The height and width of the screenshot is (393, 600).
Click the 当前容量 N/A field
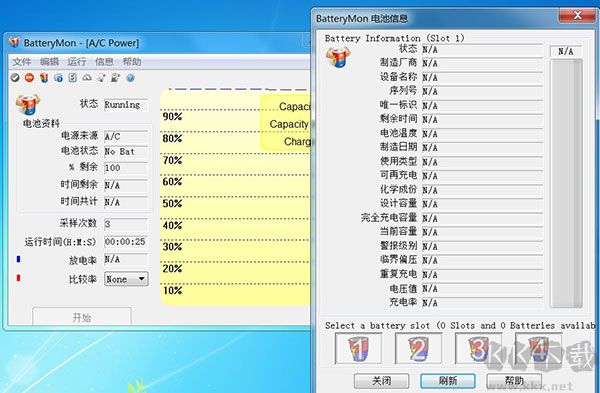coord(482,232)
